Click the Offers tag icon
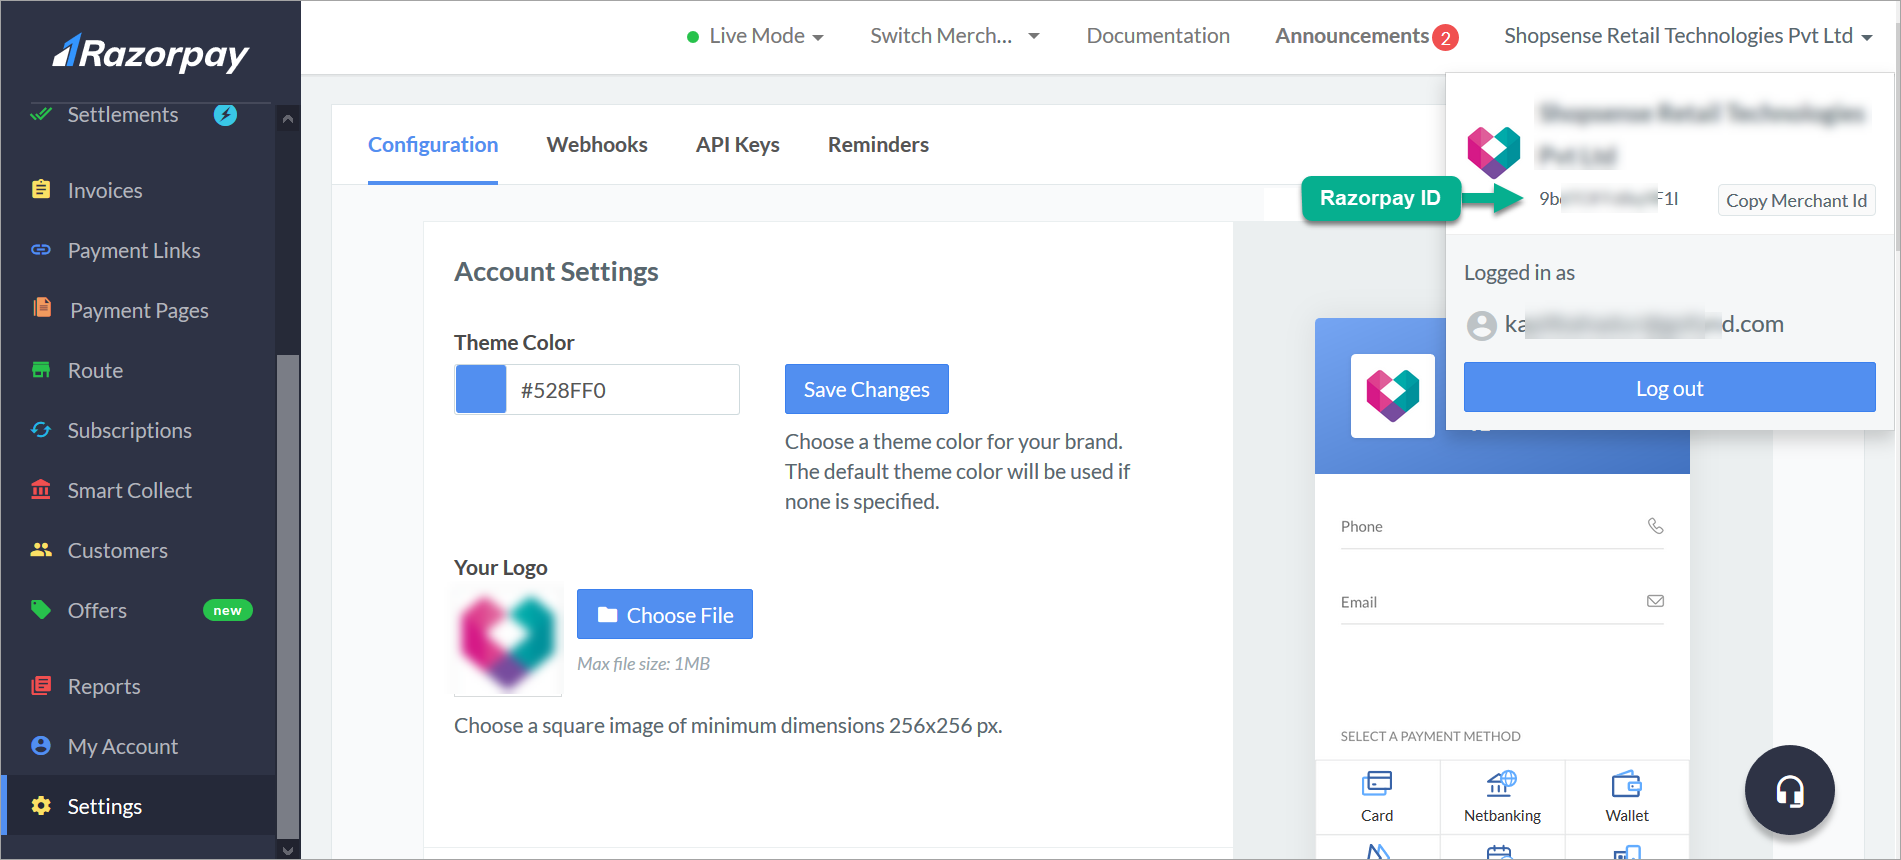 click(x=41, y=609)
